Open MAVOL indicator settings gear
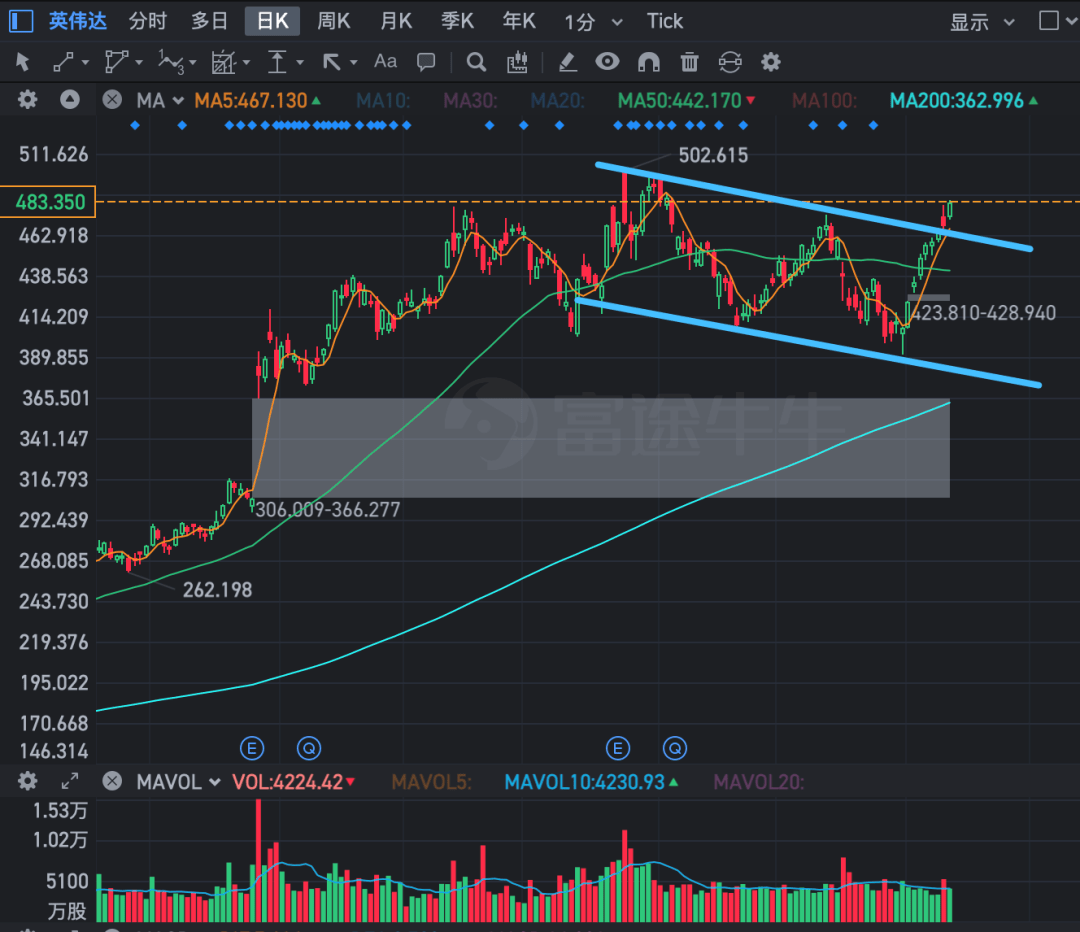This screenshot has height=932, width=1080. tap(28, 781)
